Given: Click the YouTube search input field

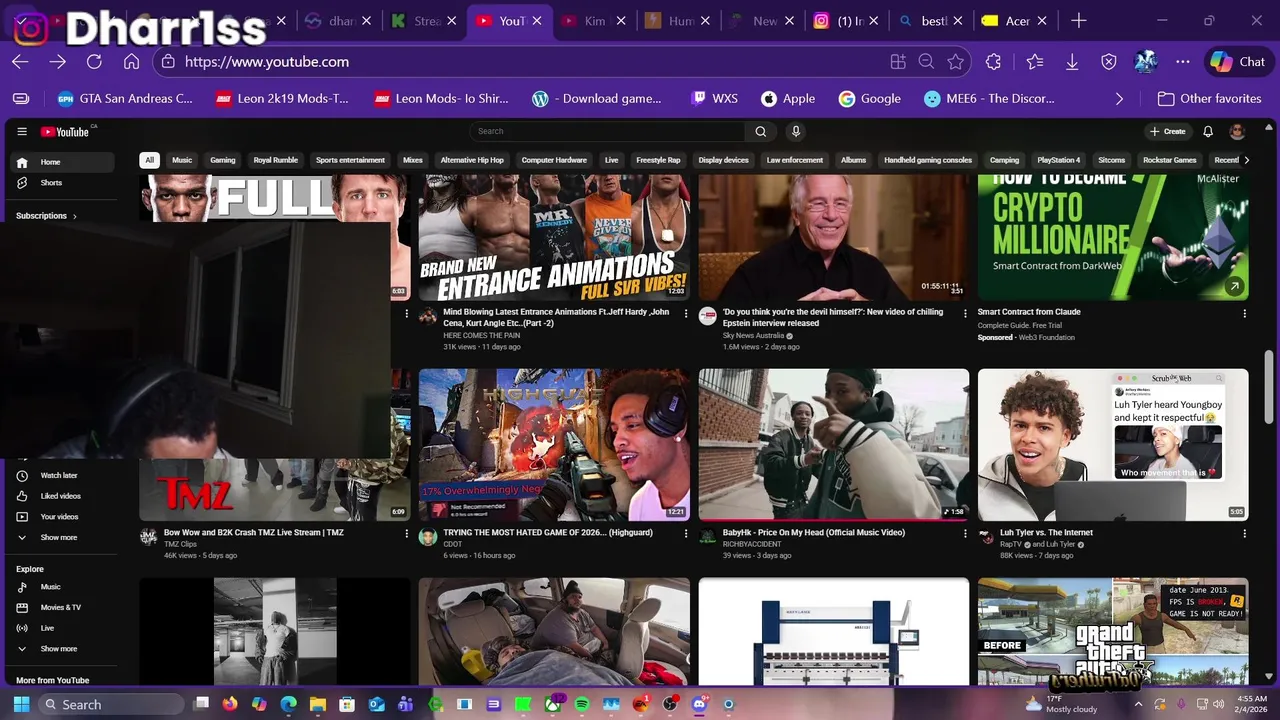Looking at the screenshot, I should tap(607, 131).
